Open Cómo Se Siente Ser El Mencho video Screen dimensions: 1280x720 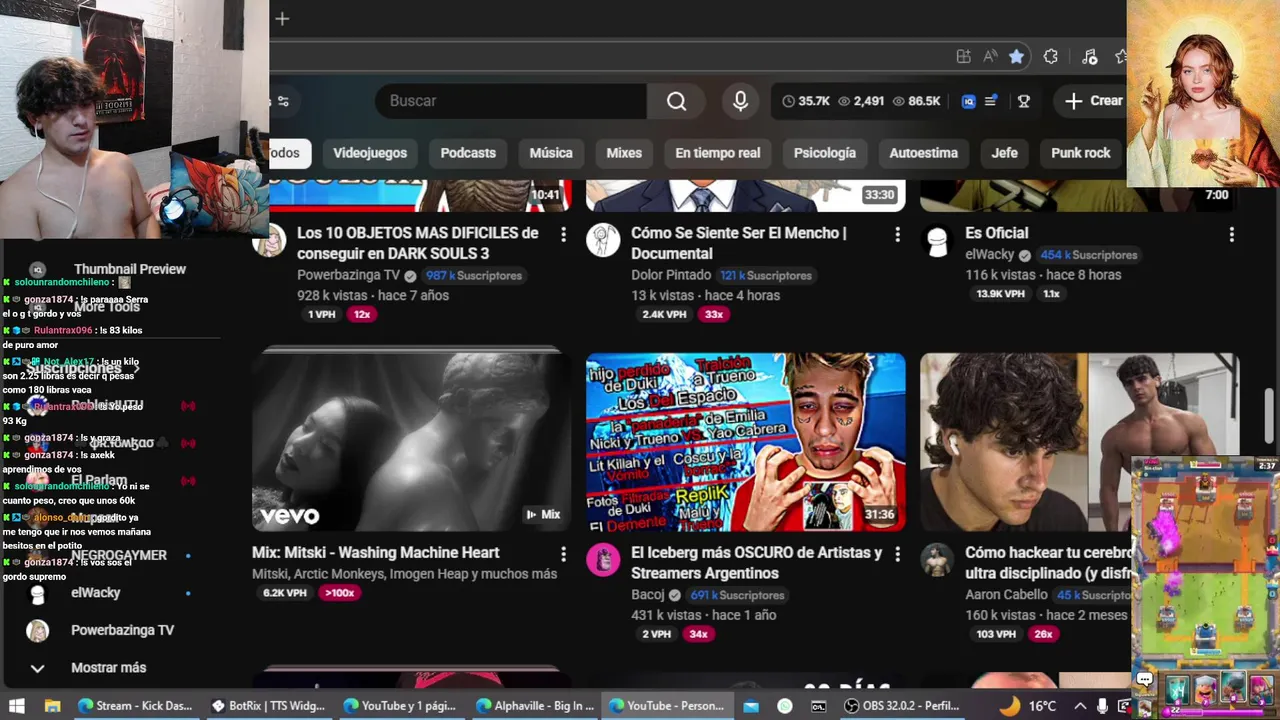tap(739, 243)
